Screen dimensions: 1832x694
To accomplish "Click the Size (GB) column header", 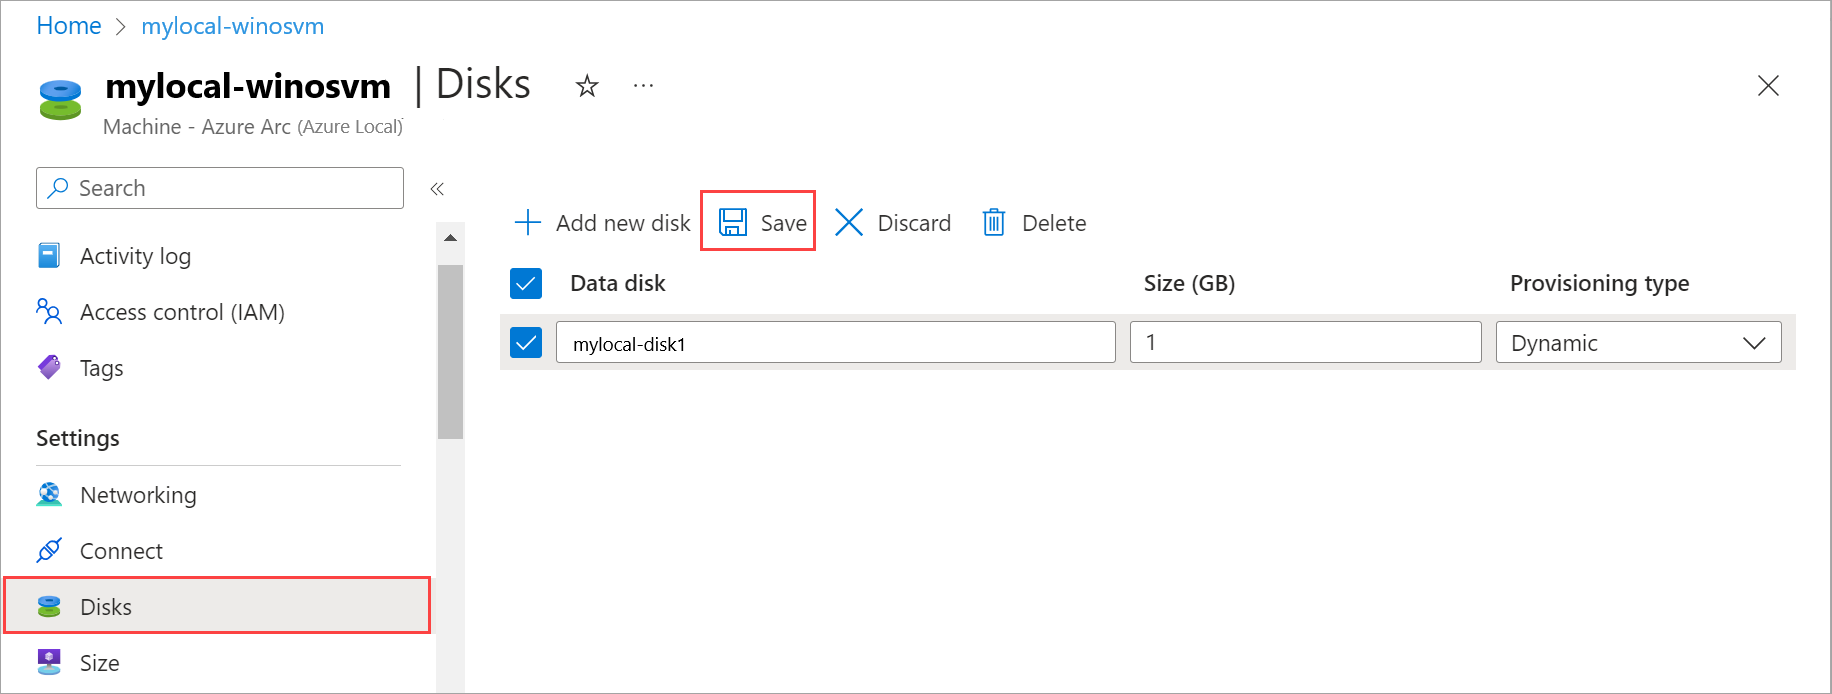I will (1189, 283).
